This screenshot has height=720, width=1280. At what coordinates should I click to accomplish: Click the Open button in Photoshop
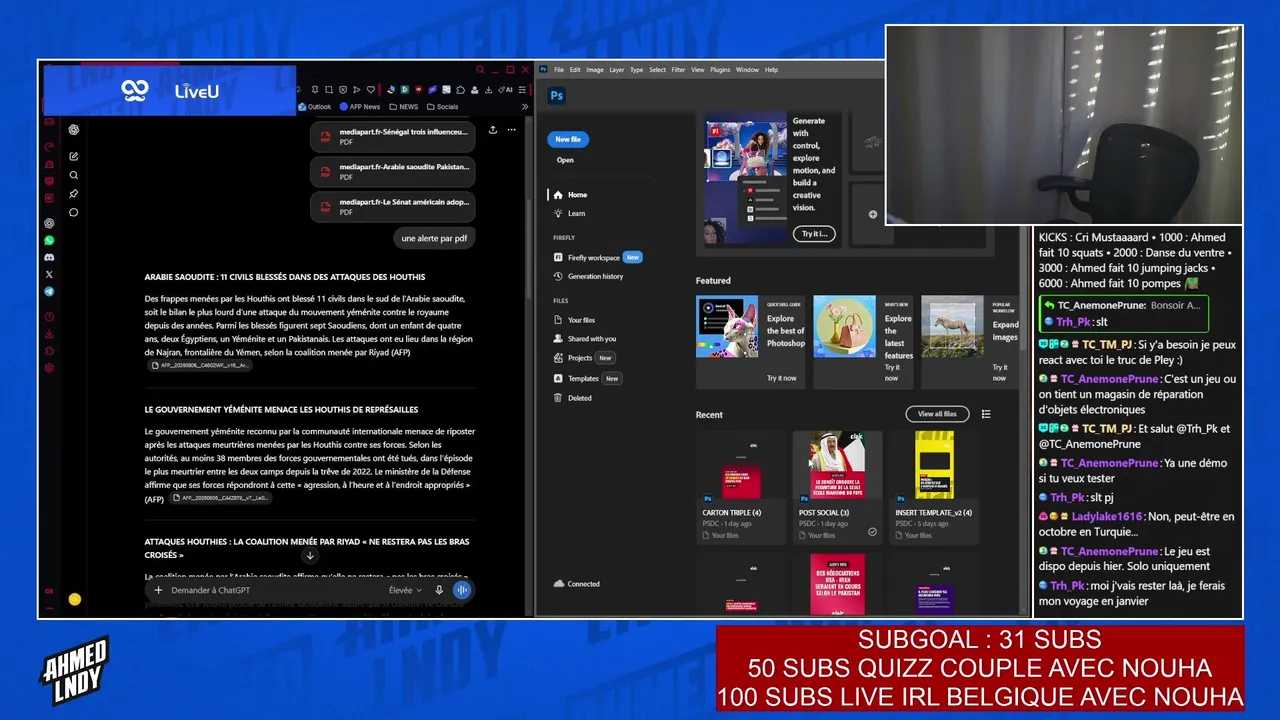[x=565, y=160]
